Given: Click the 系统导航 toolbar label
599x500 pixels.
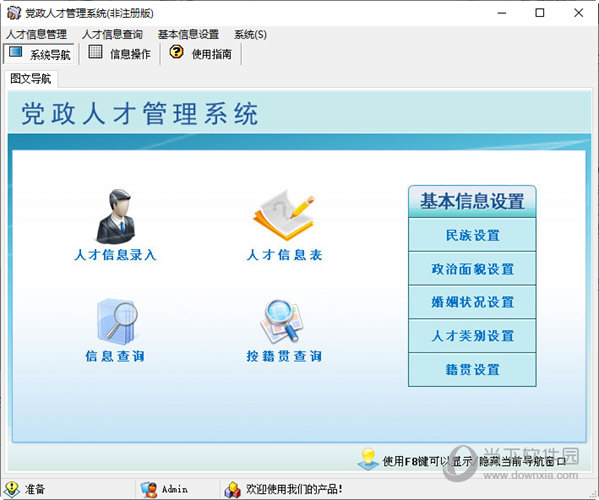Looking at the screenshot, I should 50,55.
